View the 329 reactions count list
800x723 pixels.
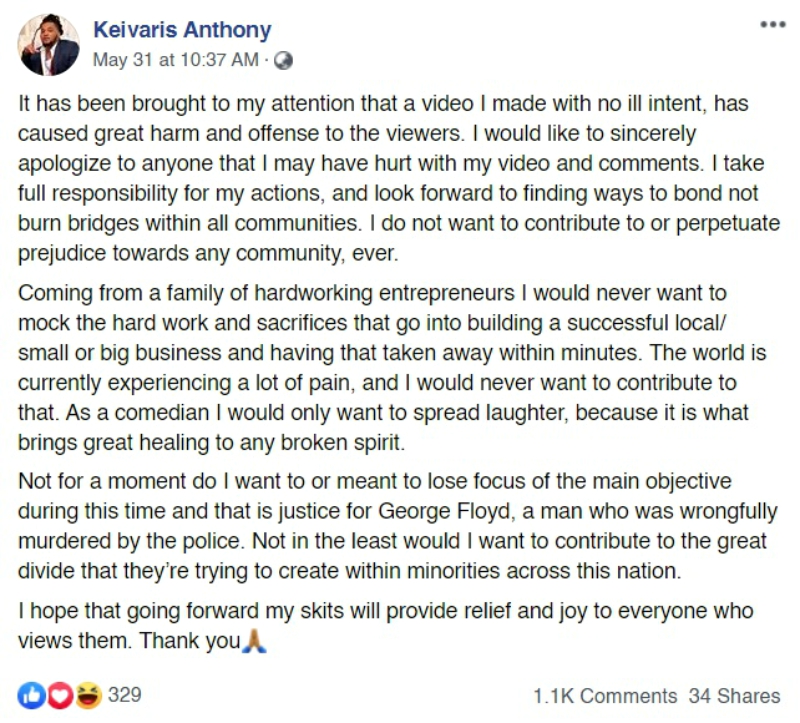pyautogui.click(x=124, y=695)
